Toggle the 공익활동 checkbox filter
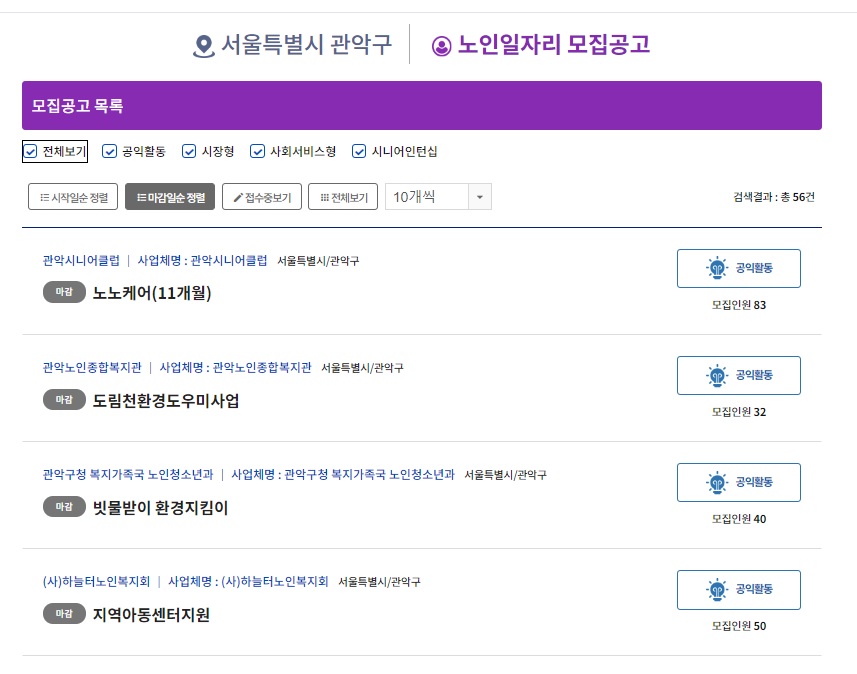 point(109,151)
